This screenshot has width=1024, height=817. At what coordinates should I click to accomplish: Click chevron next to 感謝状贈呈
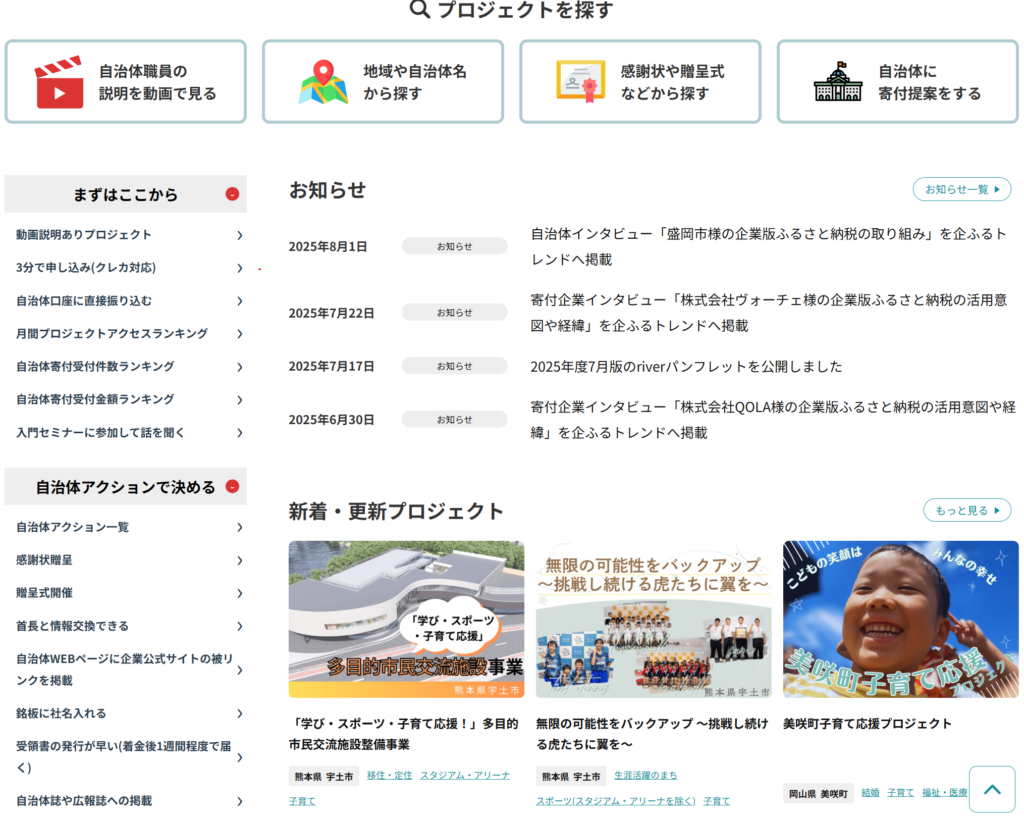click(239, 560)
